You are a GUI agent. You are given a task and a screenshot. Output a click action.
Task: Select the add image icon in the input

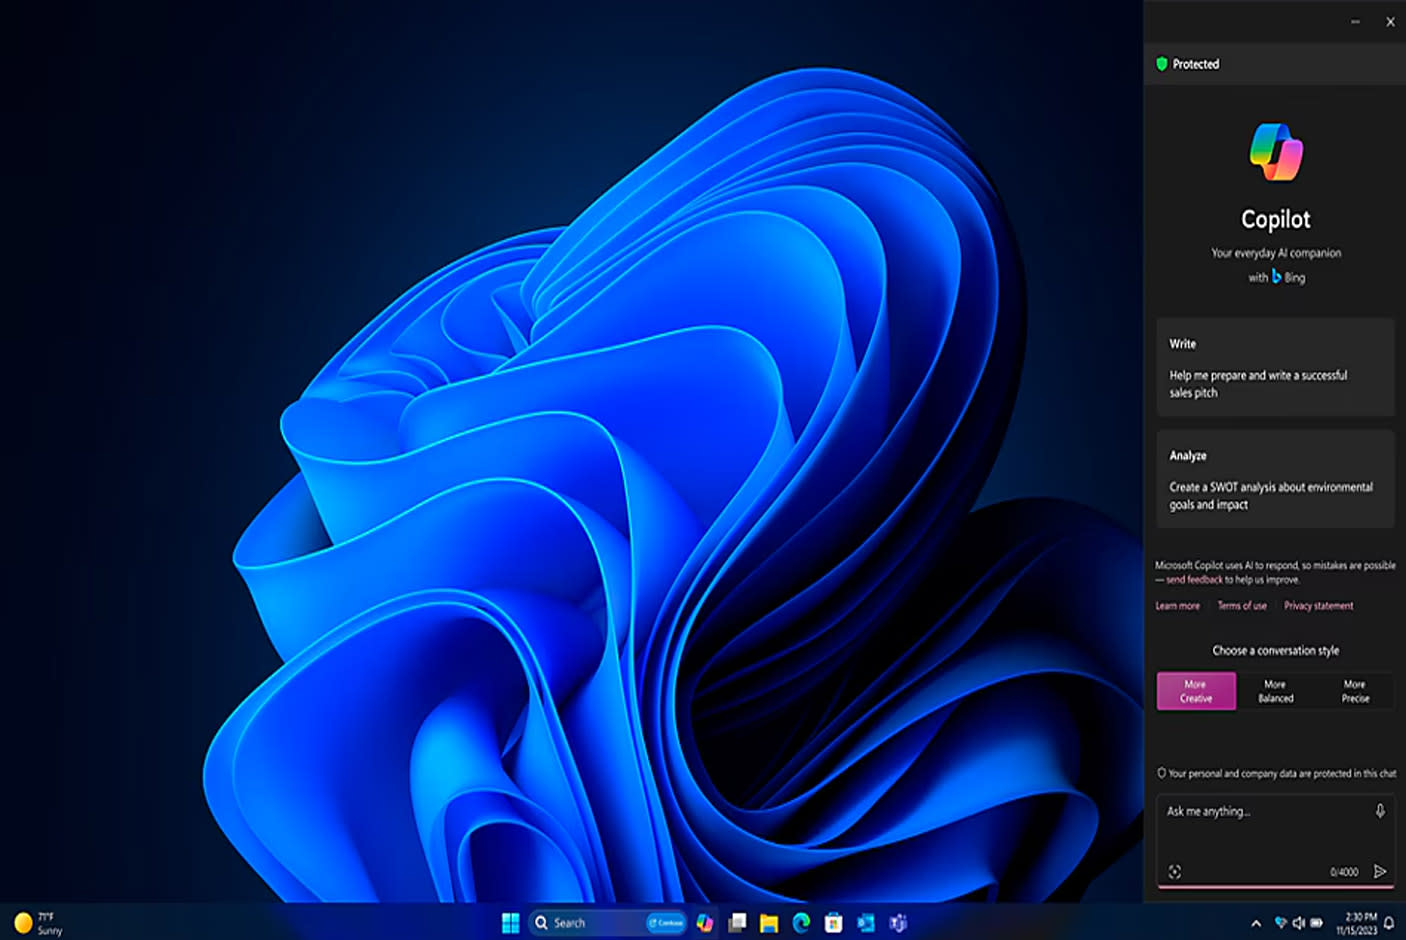pos(1174,871)
